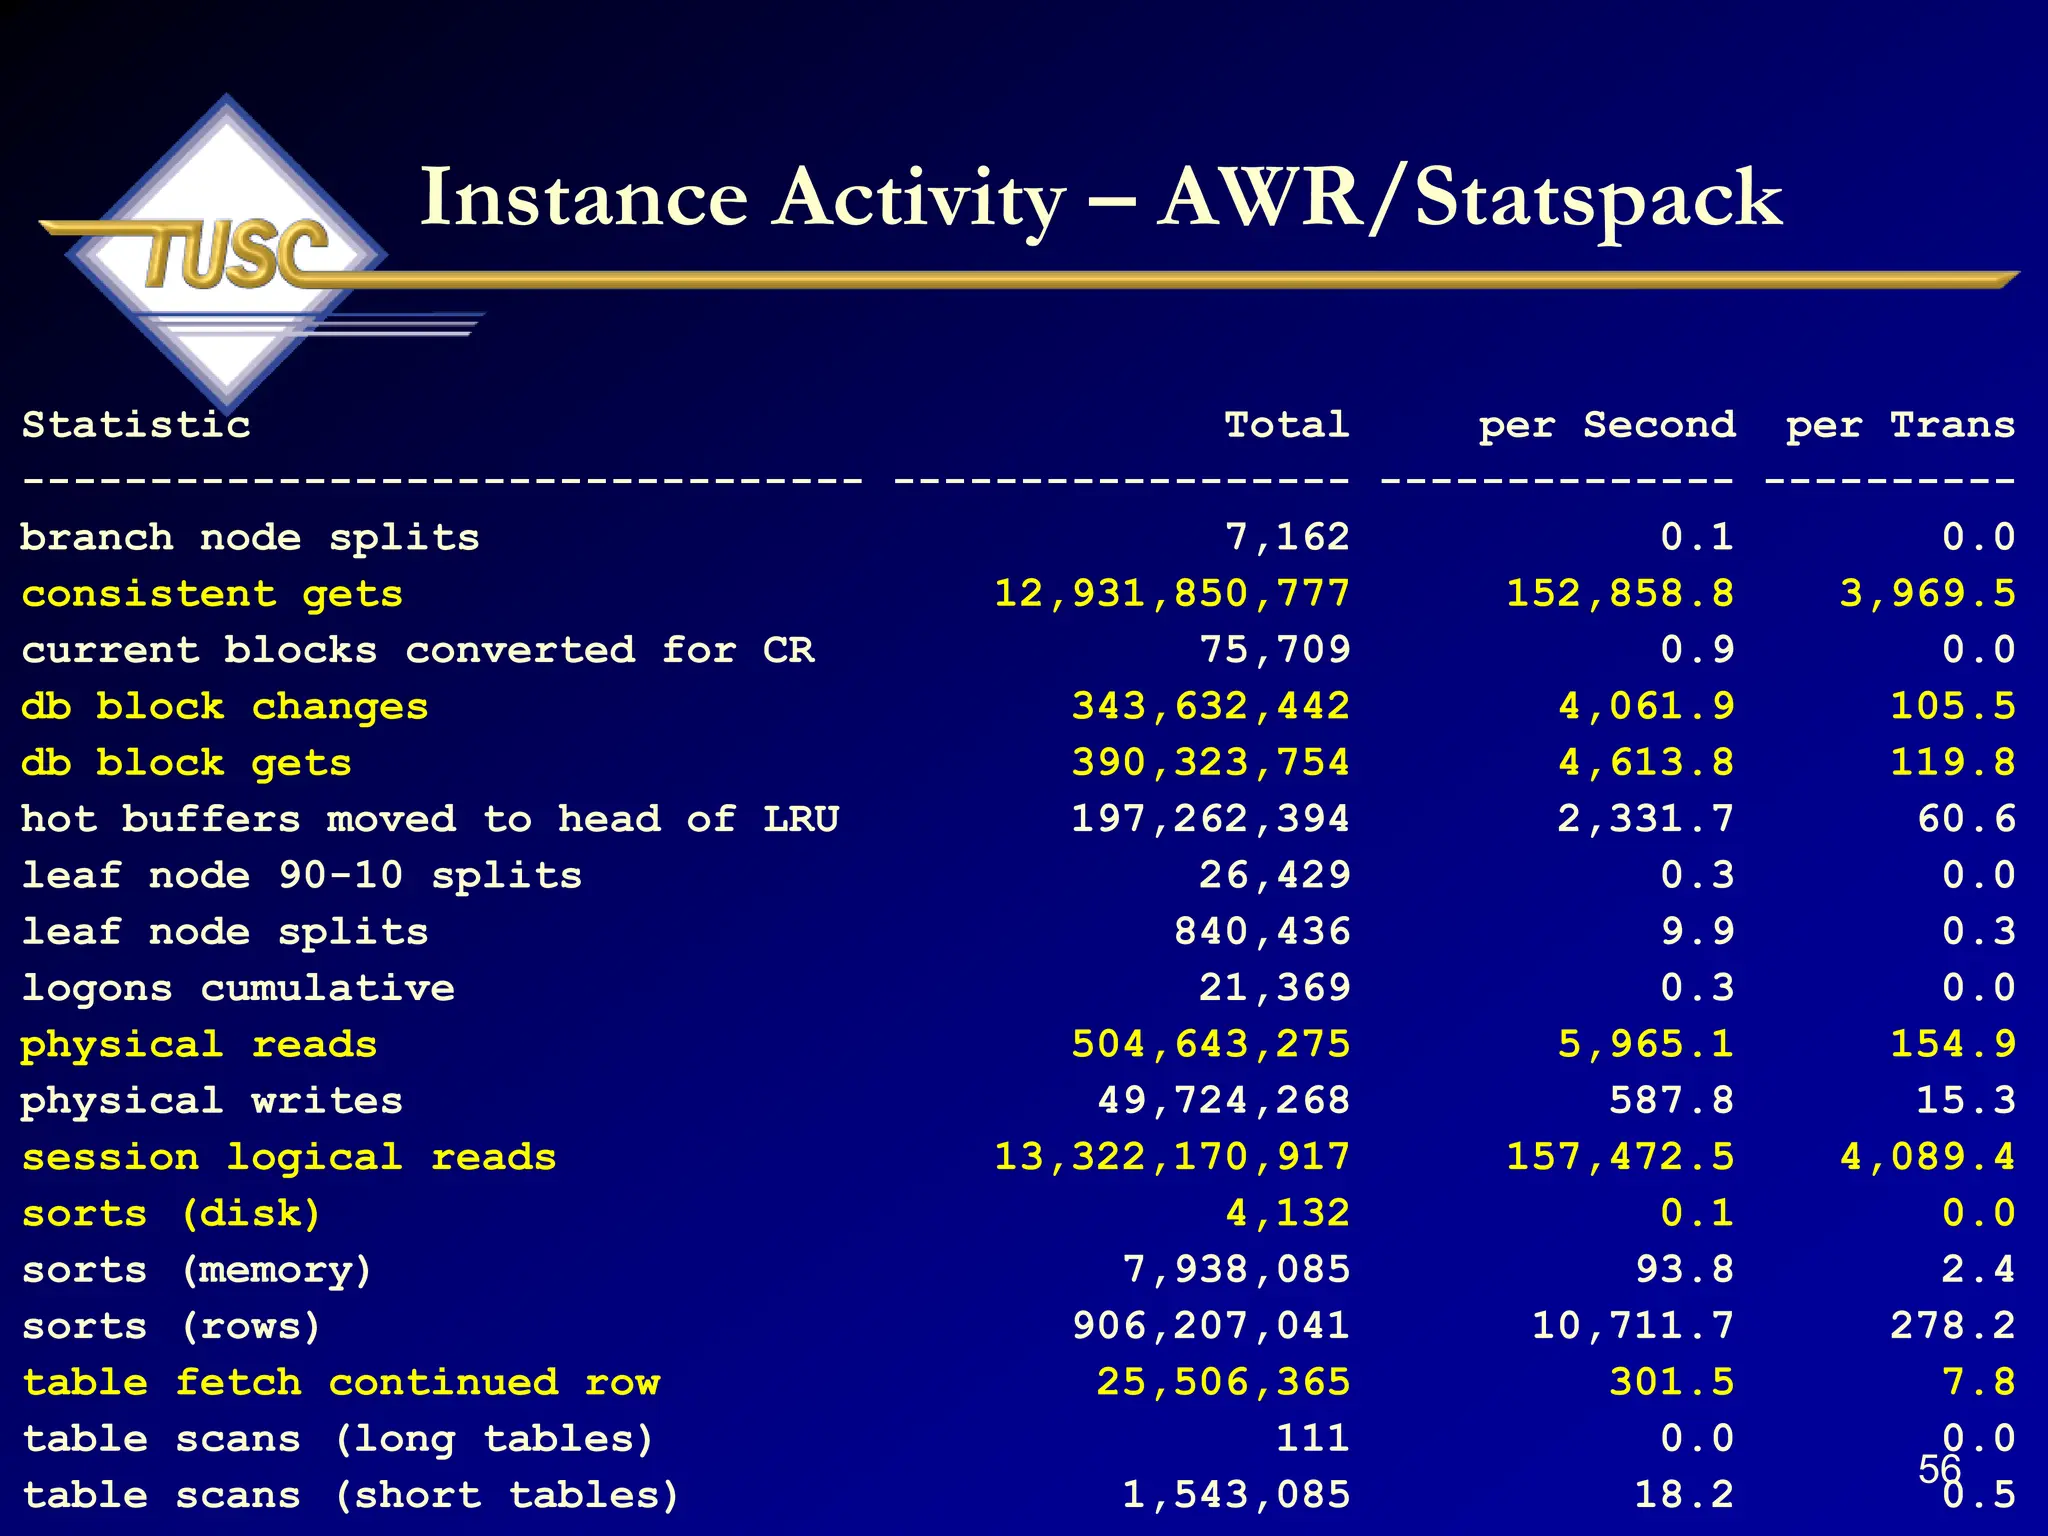Click per-trans value 278.2
Image resolution: width=2048 pixels, height=1536 pixels.
1953,1326
